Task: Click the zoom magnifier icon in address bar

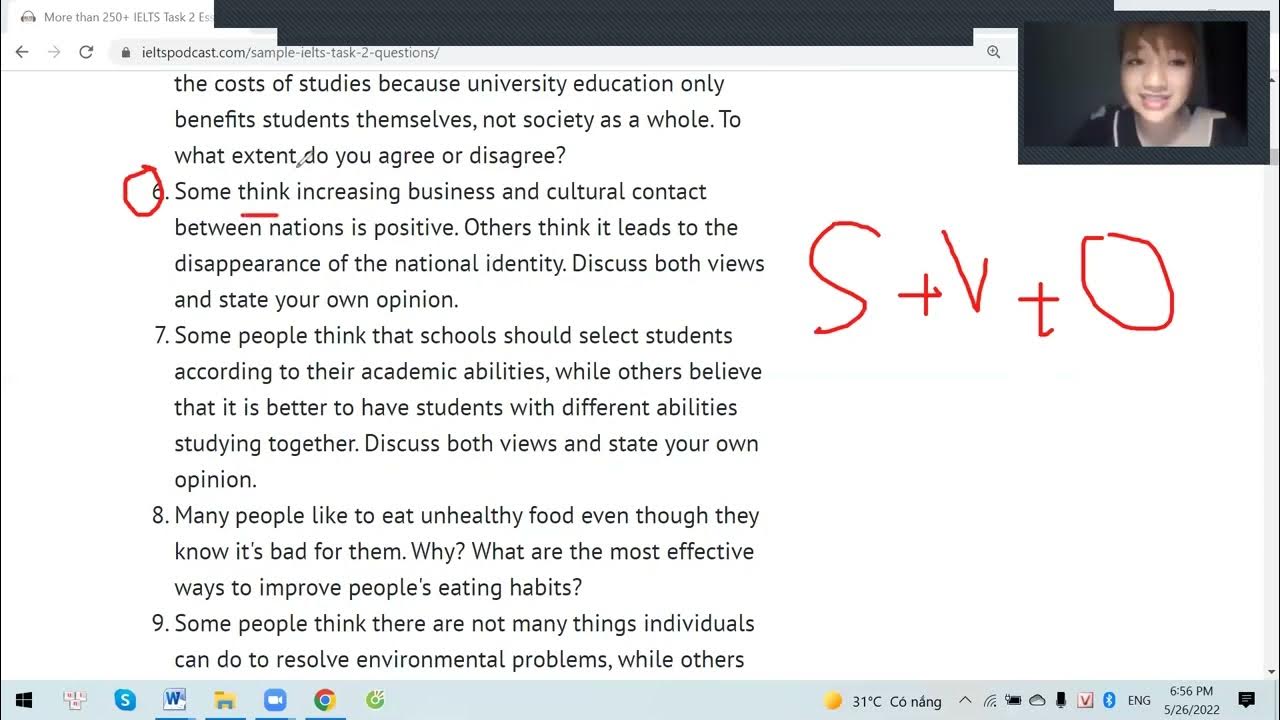Action: (x=993, y=52)
